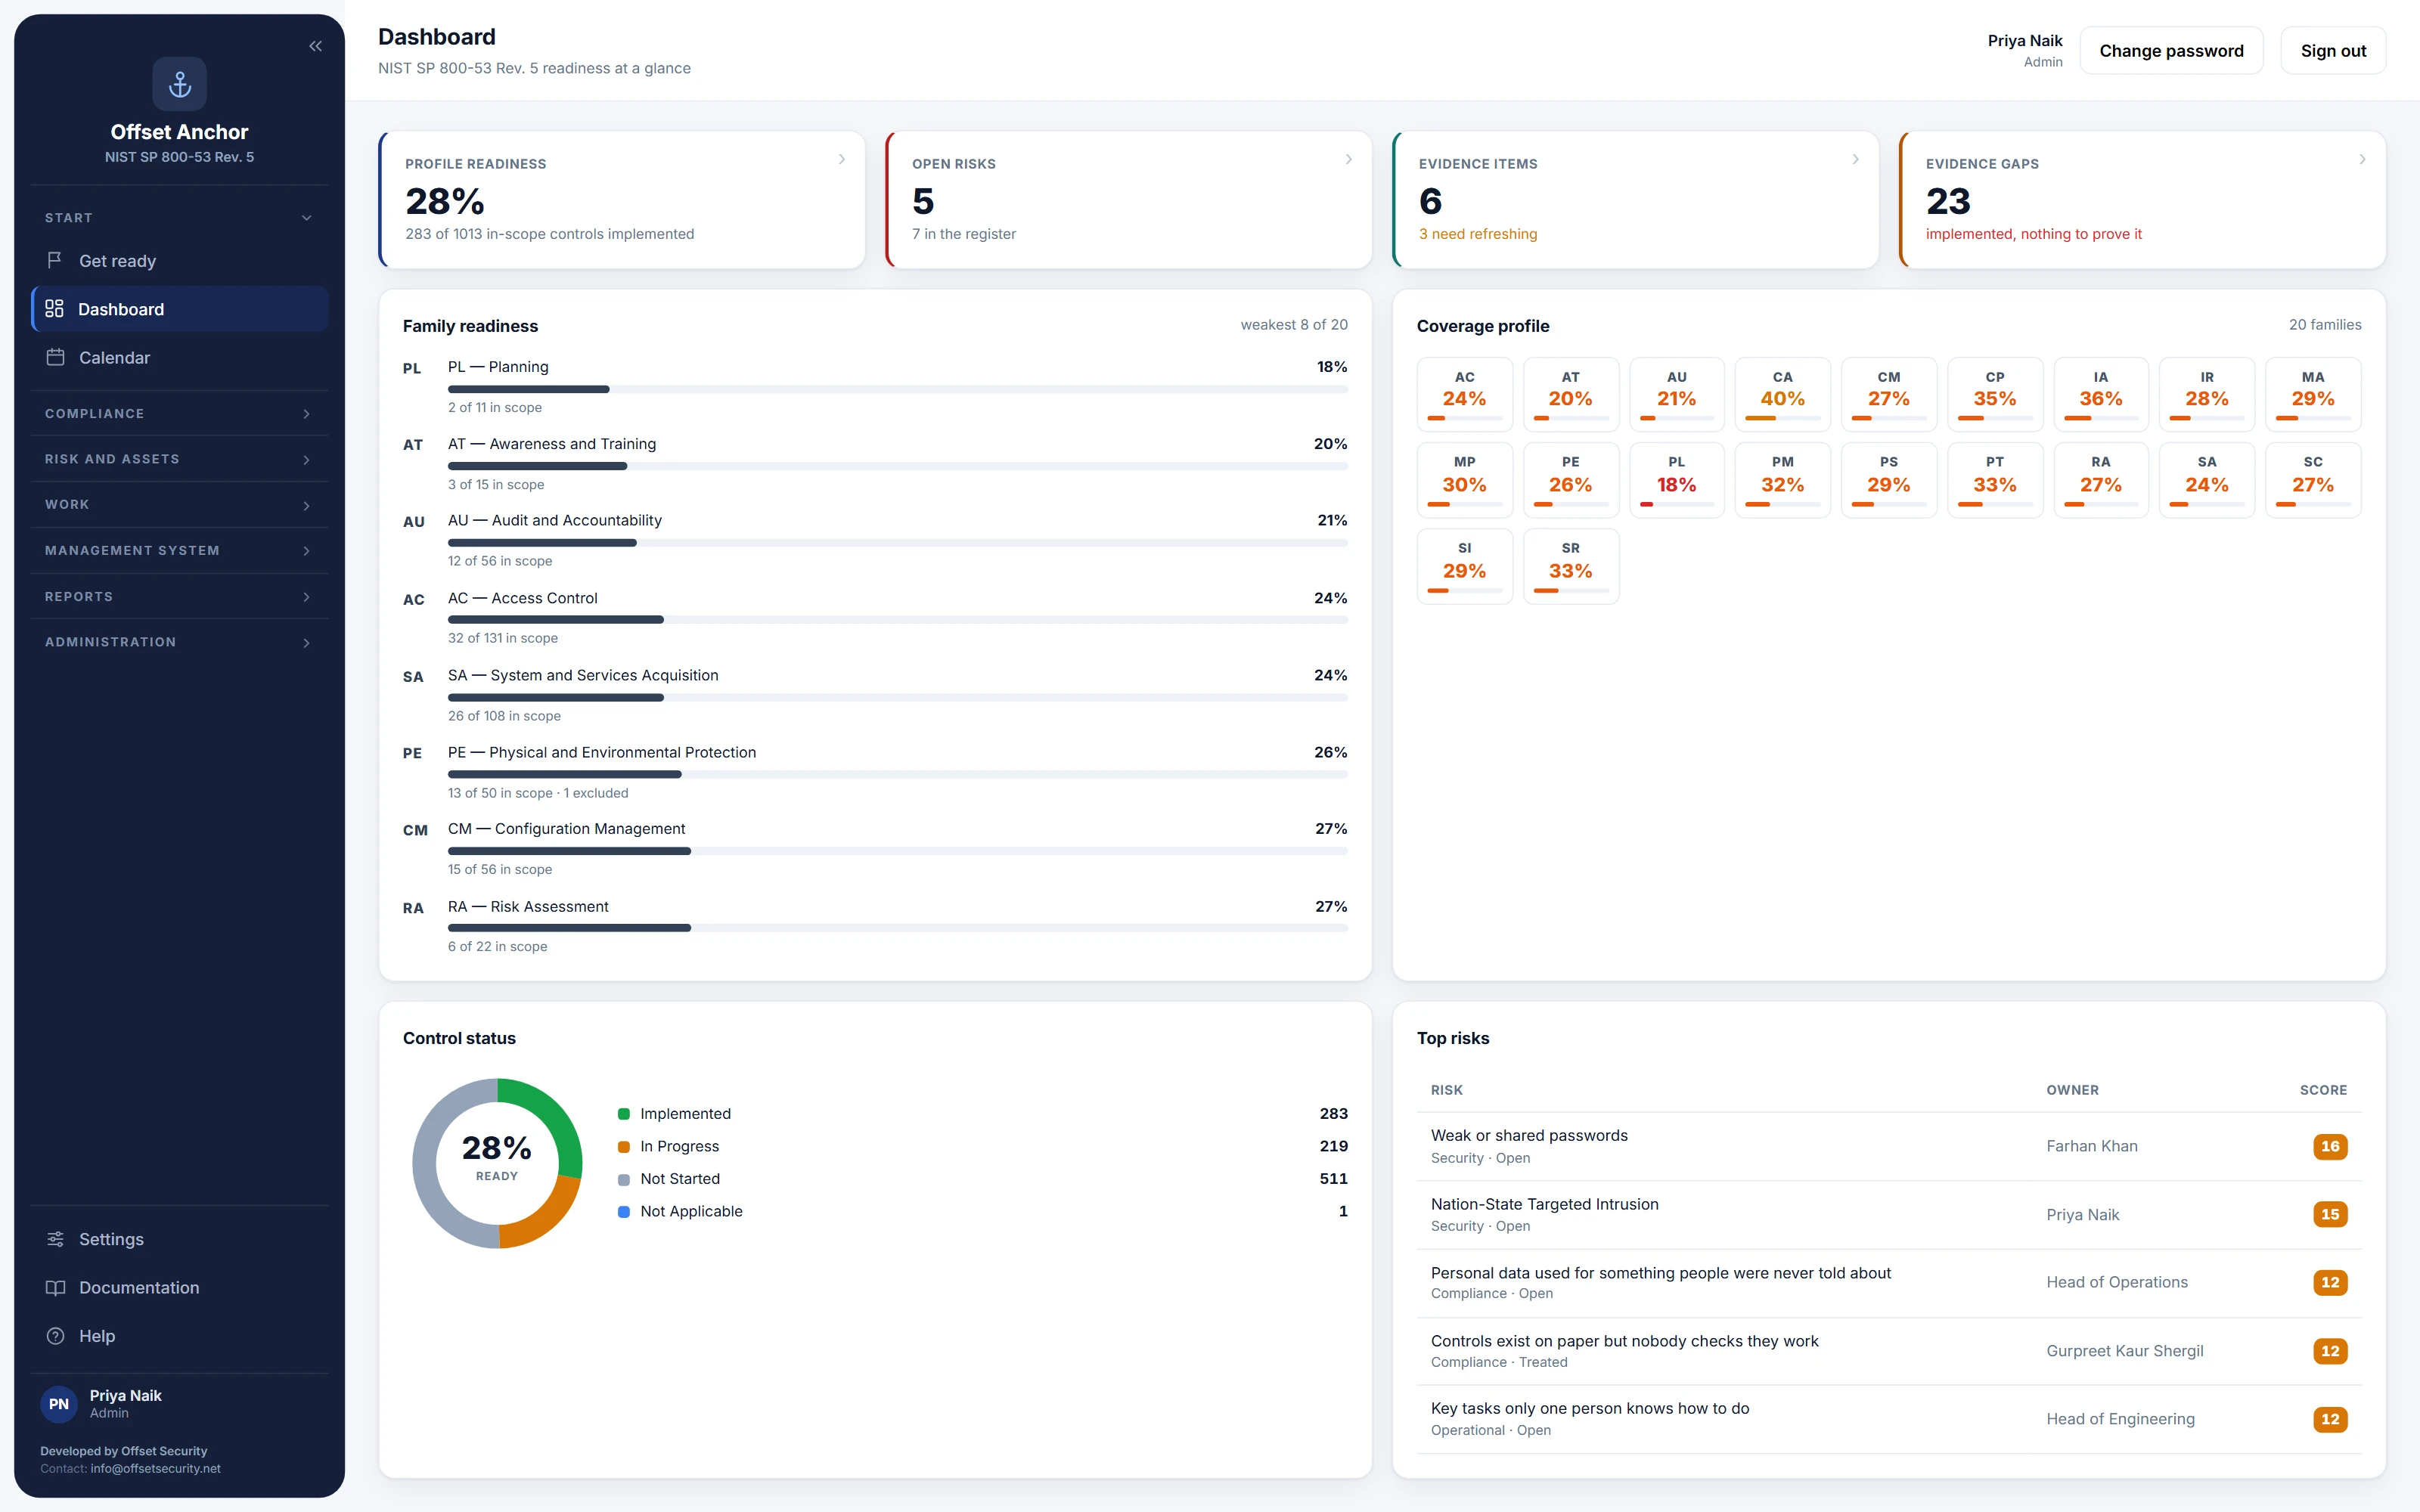Click the Offset Anchor anchor logo
The width and height of the screenshot is (2420, 1512).
(x=180, y=84)
